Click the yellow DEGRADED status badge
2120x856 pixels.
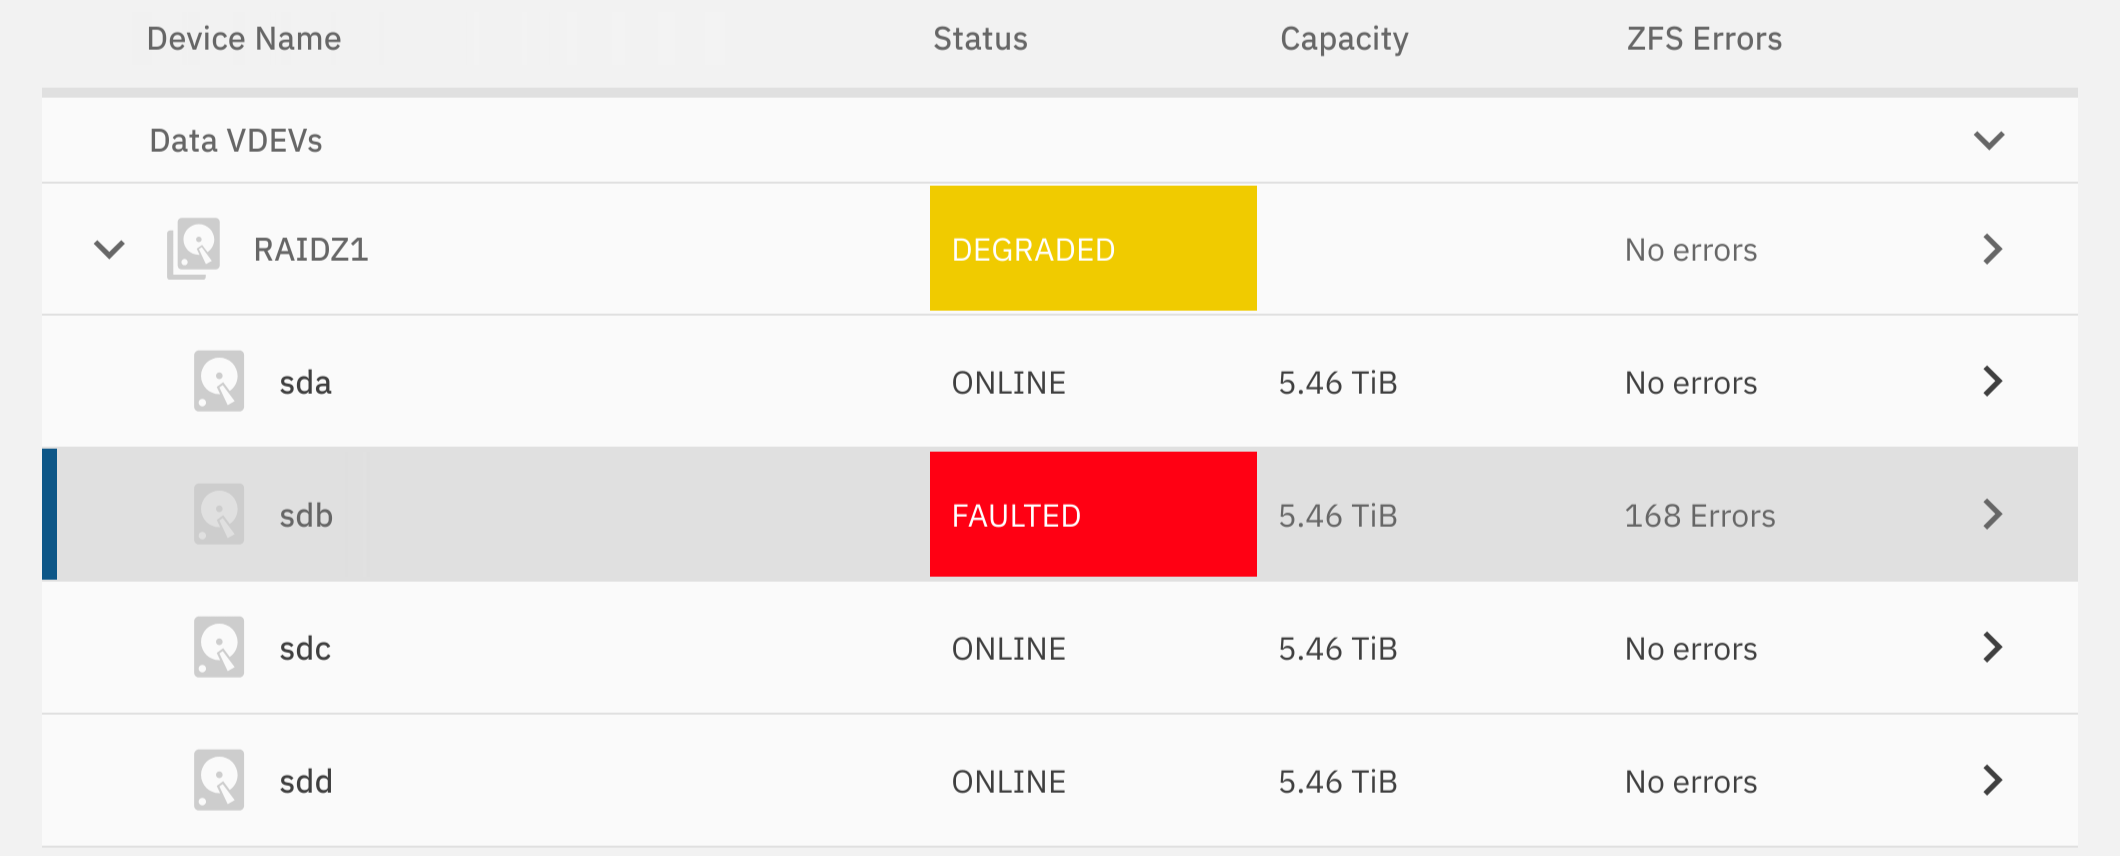1093,248
